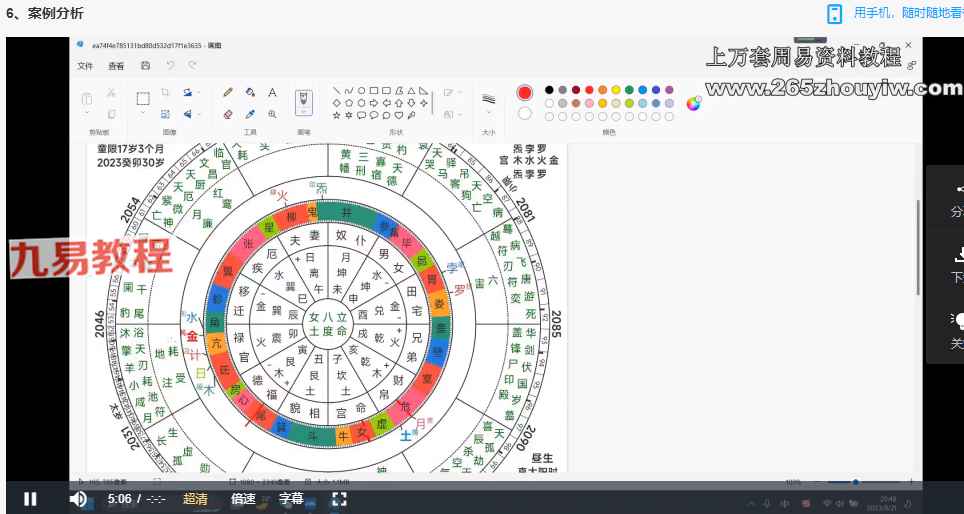Screen dimensions: 964x514
Task: Toggle 字幕 subtitles on the player
Action: tap(291, 499)
